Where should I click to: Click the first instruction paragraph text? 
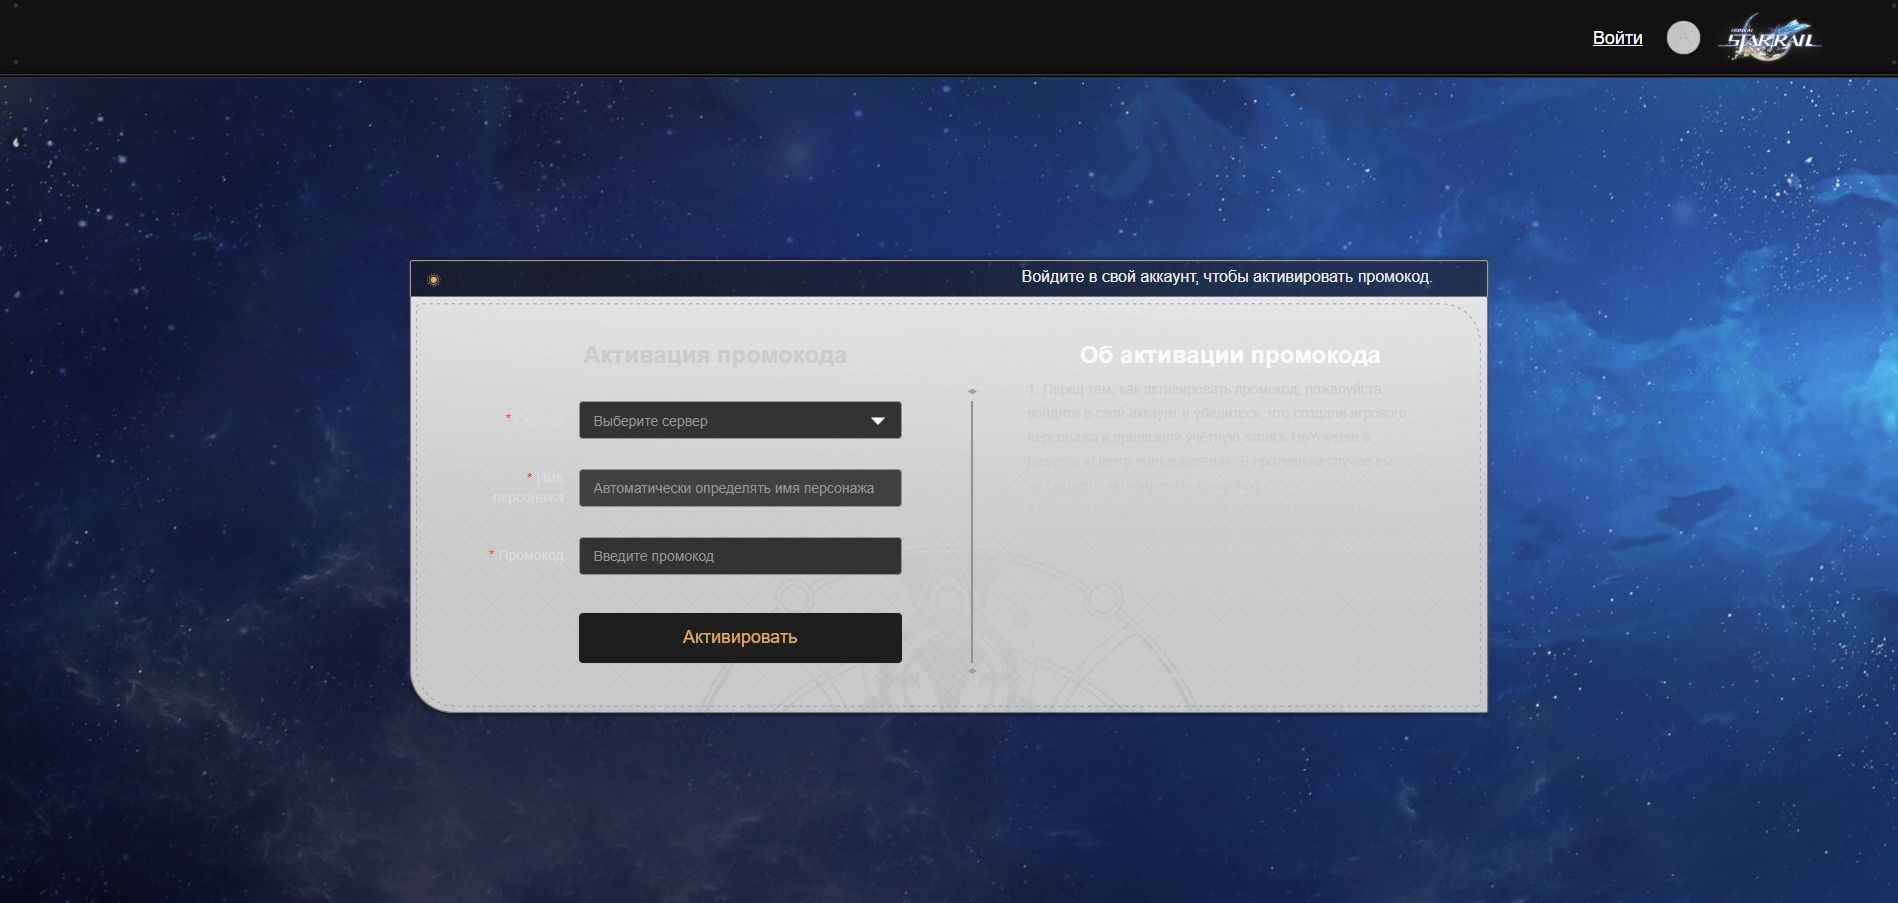[x=1216, y=437]
